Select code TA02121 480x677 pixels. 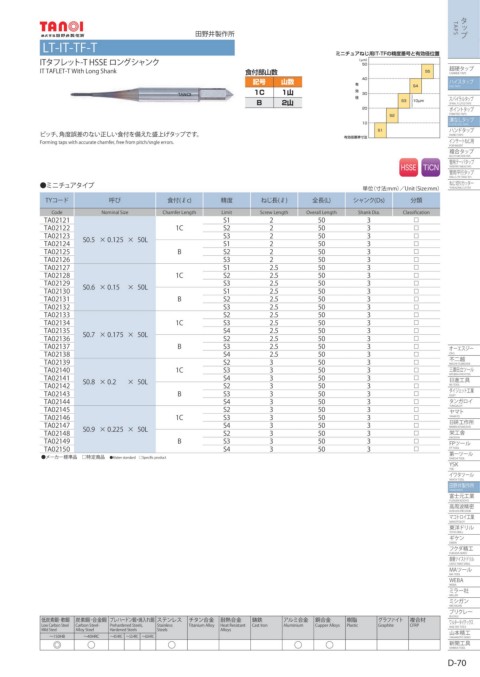pos(57,220)
